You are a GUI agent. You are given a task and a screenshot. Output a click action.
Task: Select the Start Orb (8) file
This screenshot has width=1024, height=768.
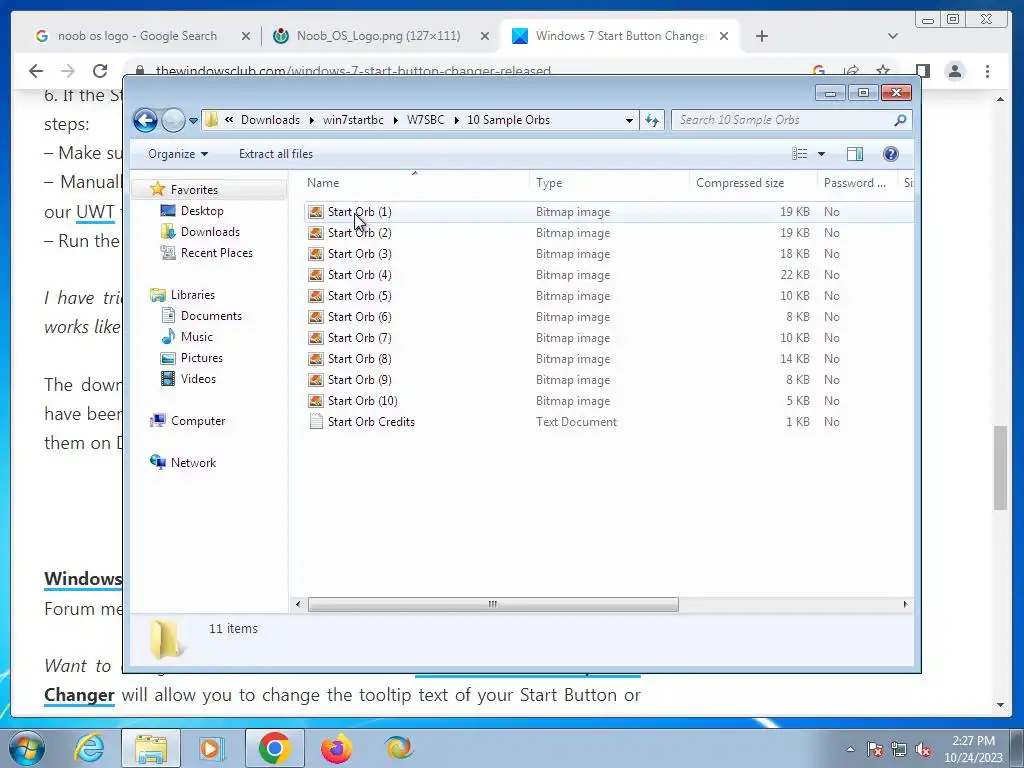(359, 359)
